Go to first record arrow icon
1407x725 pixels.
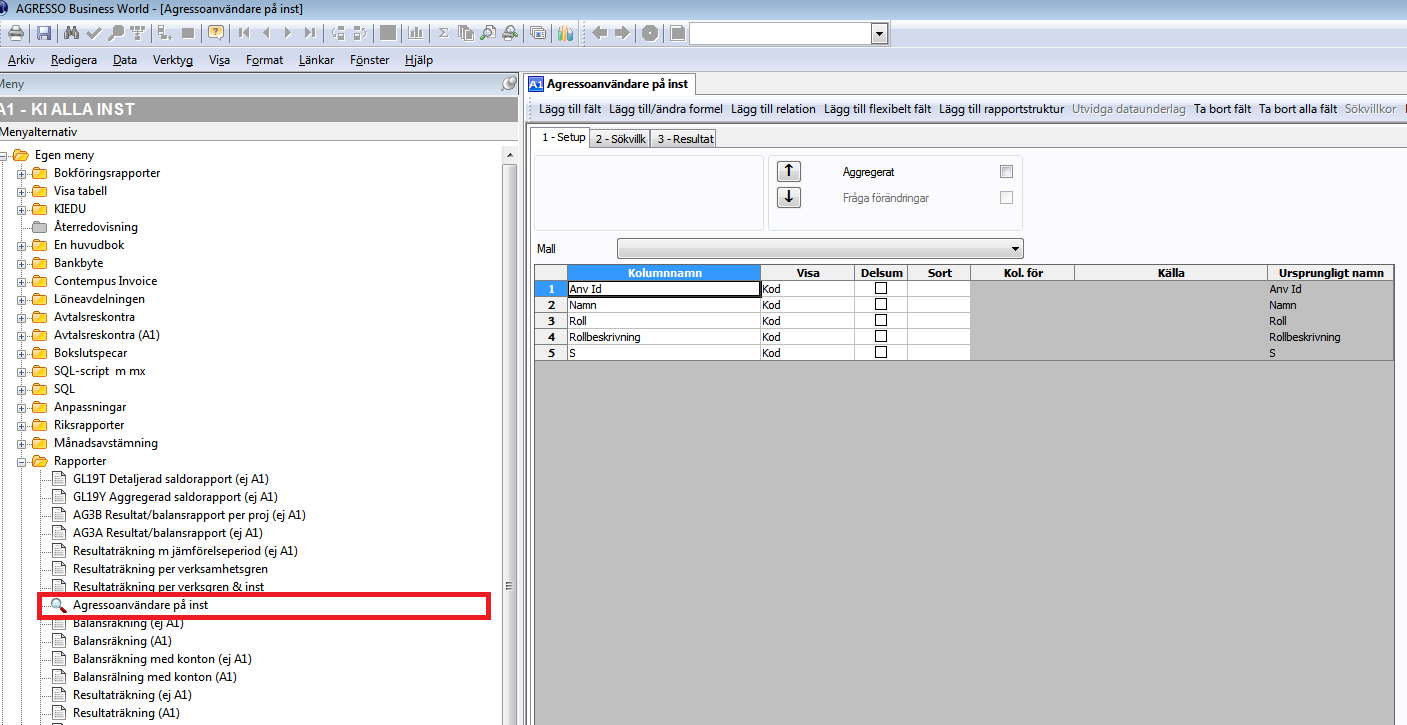[x=244, y=33]
